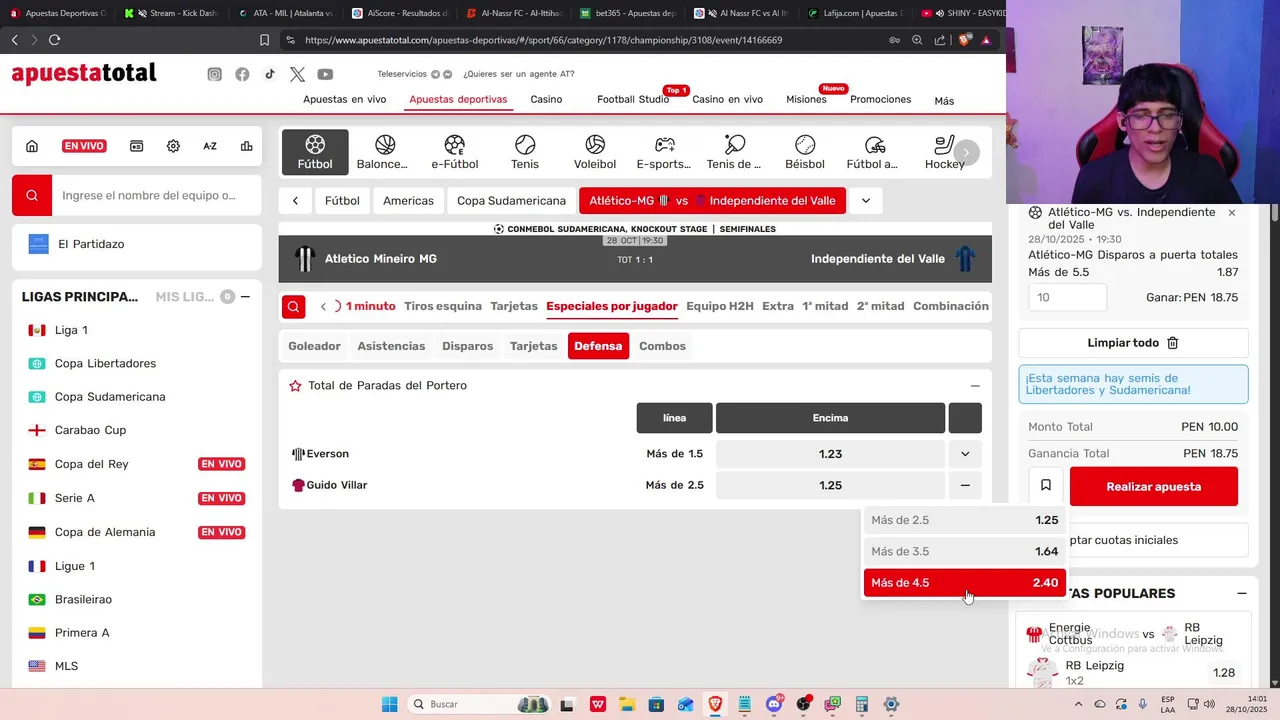This screenshot has height=720, width=1280.
Task: Pick Everson Más de 1.5 odds 1.23
Action: [x=830, y=454]
